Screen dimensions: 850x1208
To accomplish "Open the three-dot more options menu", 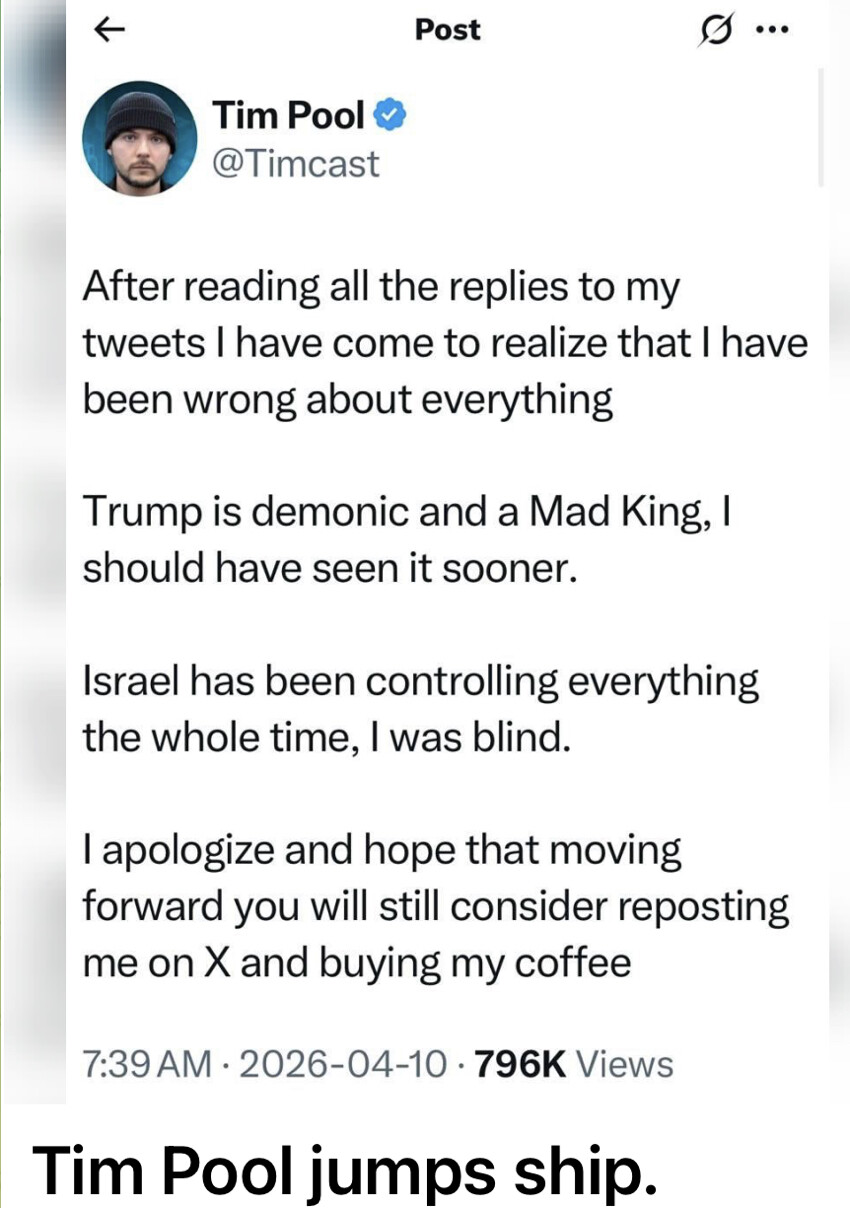I will [x=769, y=30].
